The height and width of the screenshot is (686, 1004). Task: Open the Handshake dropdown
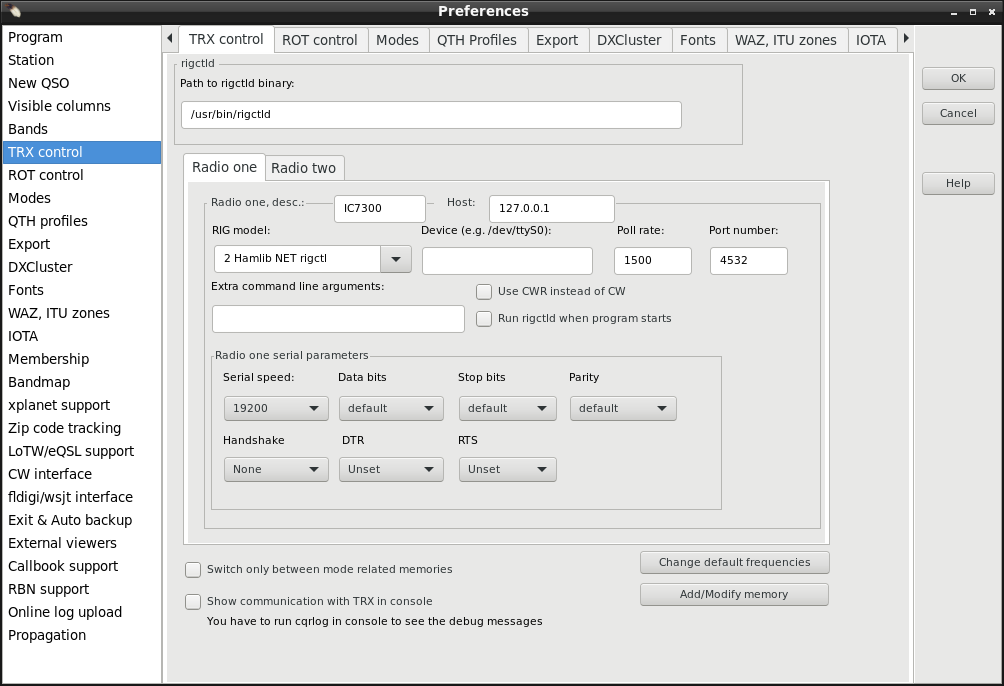coord(276,470)
